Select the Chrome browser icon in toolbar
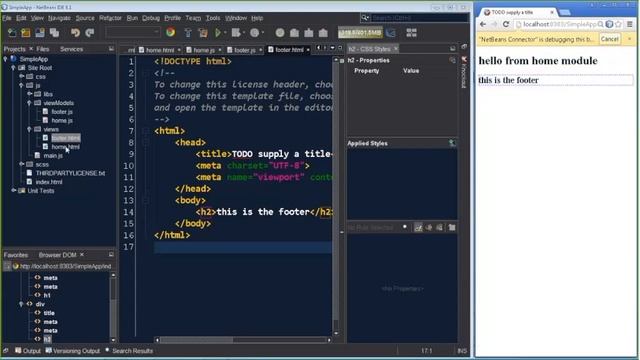Image resolution: width=640 pixels, height=360 pixels. pyautogui.click(x=171, y=33)
